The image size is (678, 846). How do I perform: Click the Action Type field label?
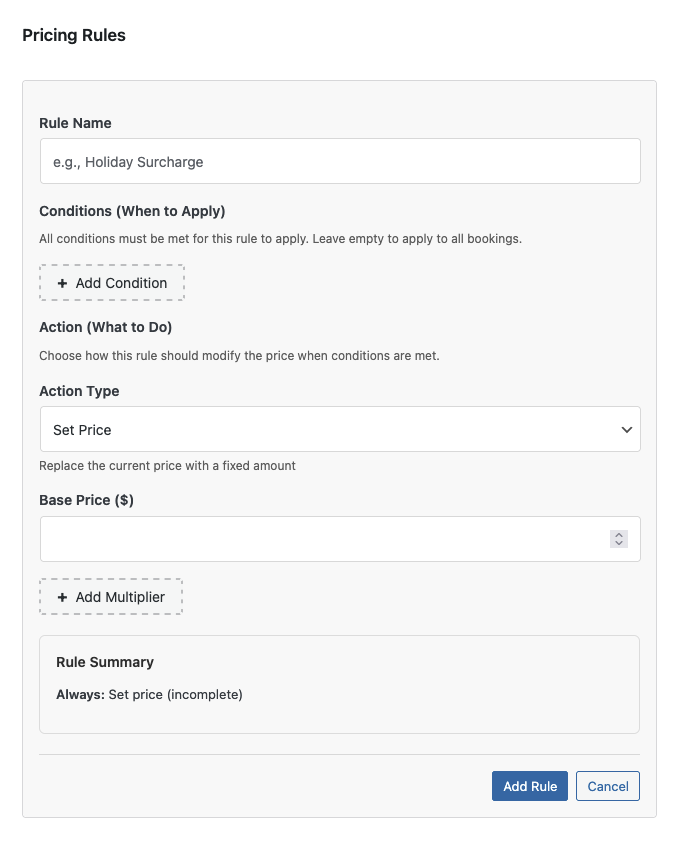(x=79, y=391)
